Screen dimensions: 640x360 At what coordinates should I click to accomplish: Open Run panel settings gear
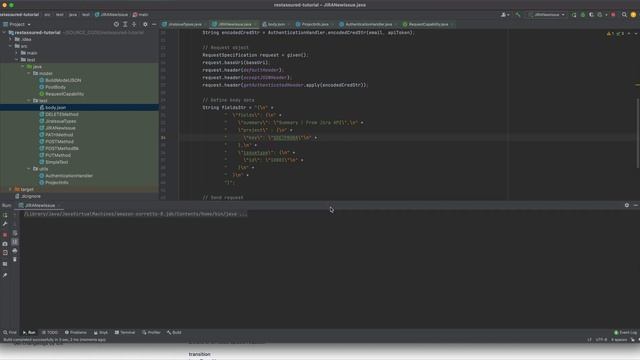click(x=627, y=205)
